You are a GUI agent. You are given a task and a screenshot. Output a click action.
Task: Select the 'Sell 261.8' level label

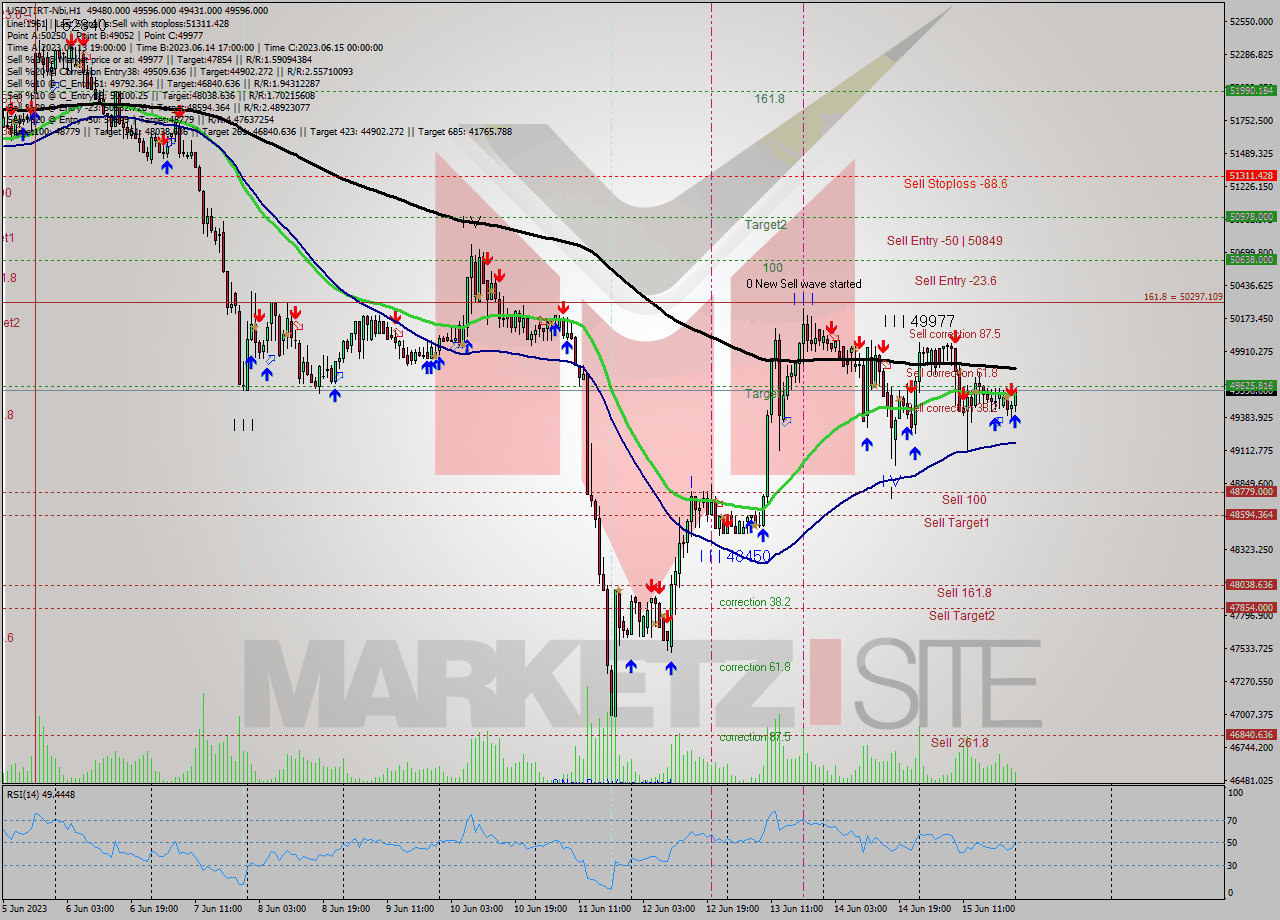(x=960, y=743)
